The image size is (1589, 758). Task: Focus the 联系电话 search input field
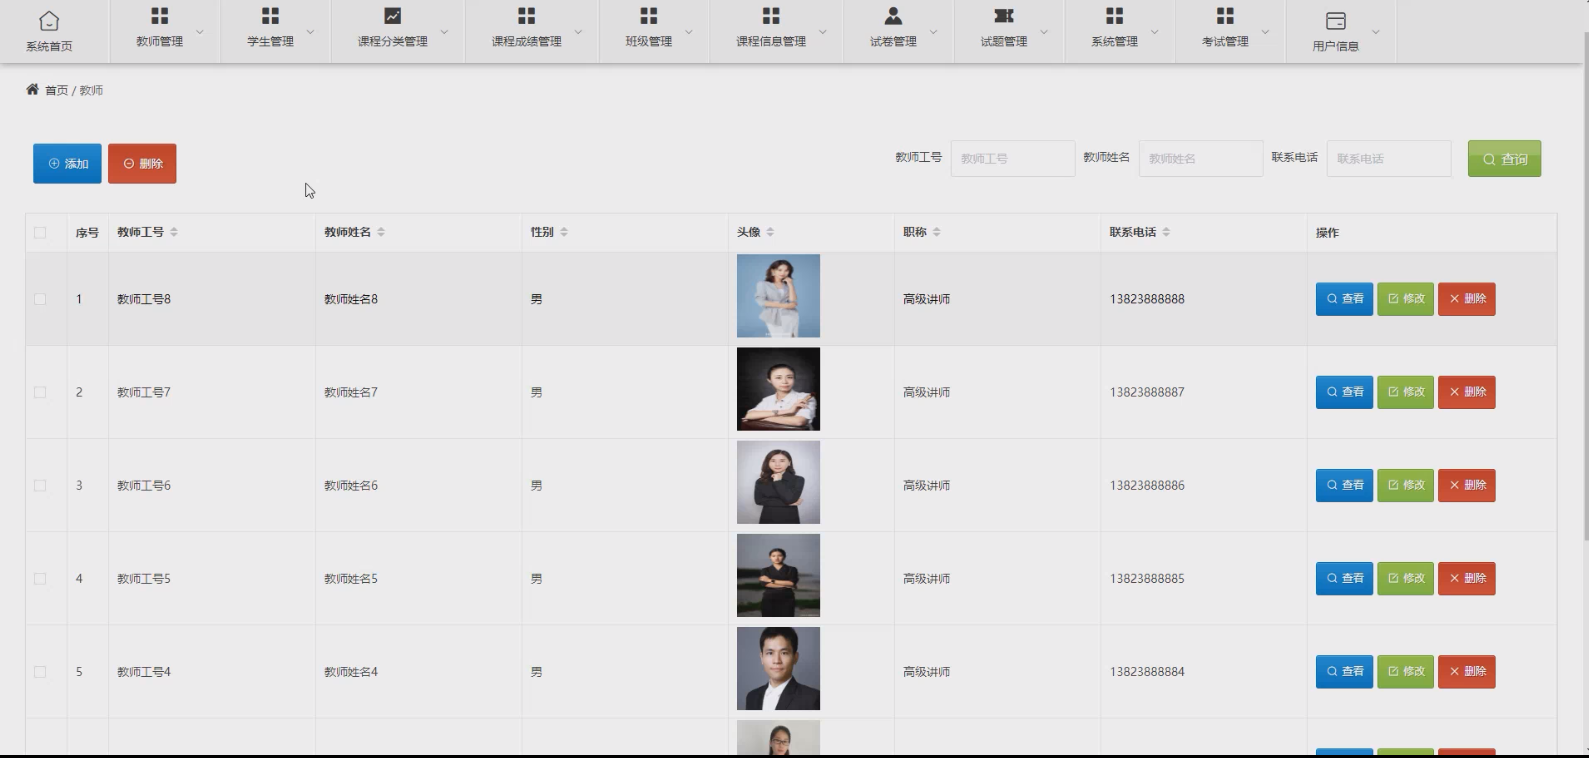coord(1389,159)
